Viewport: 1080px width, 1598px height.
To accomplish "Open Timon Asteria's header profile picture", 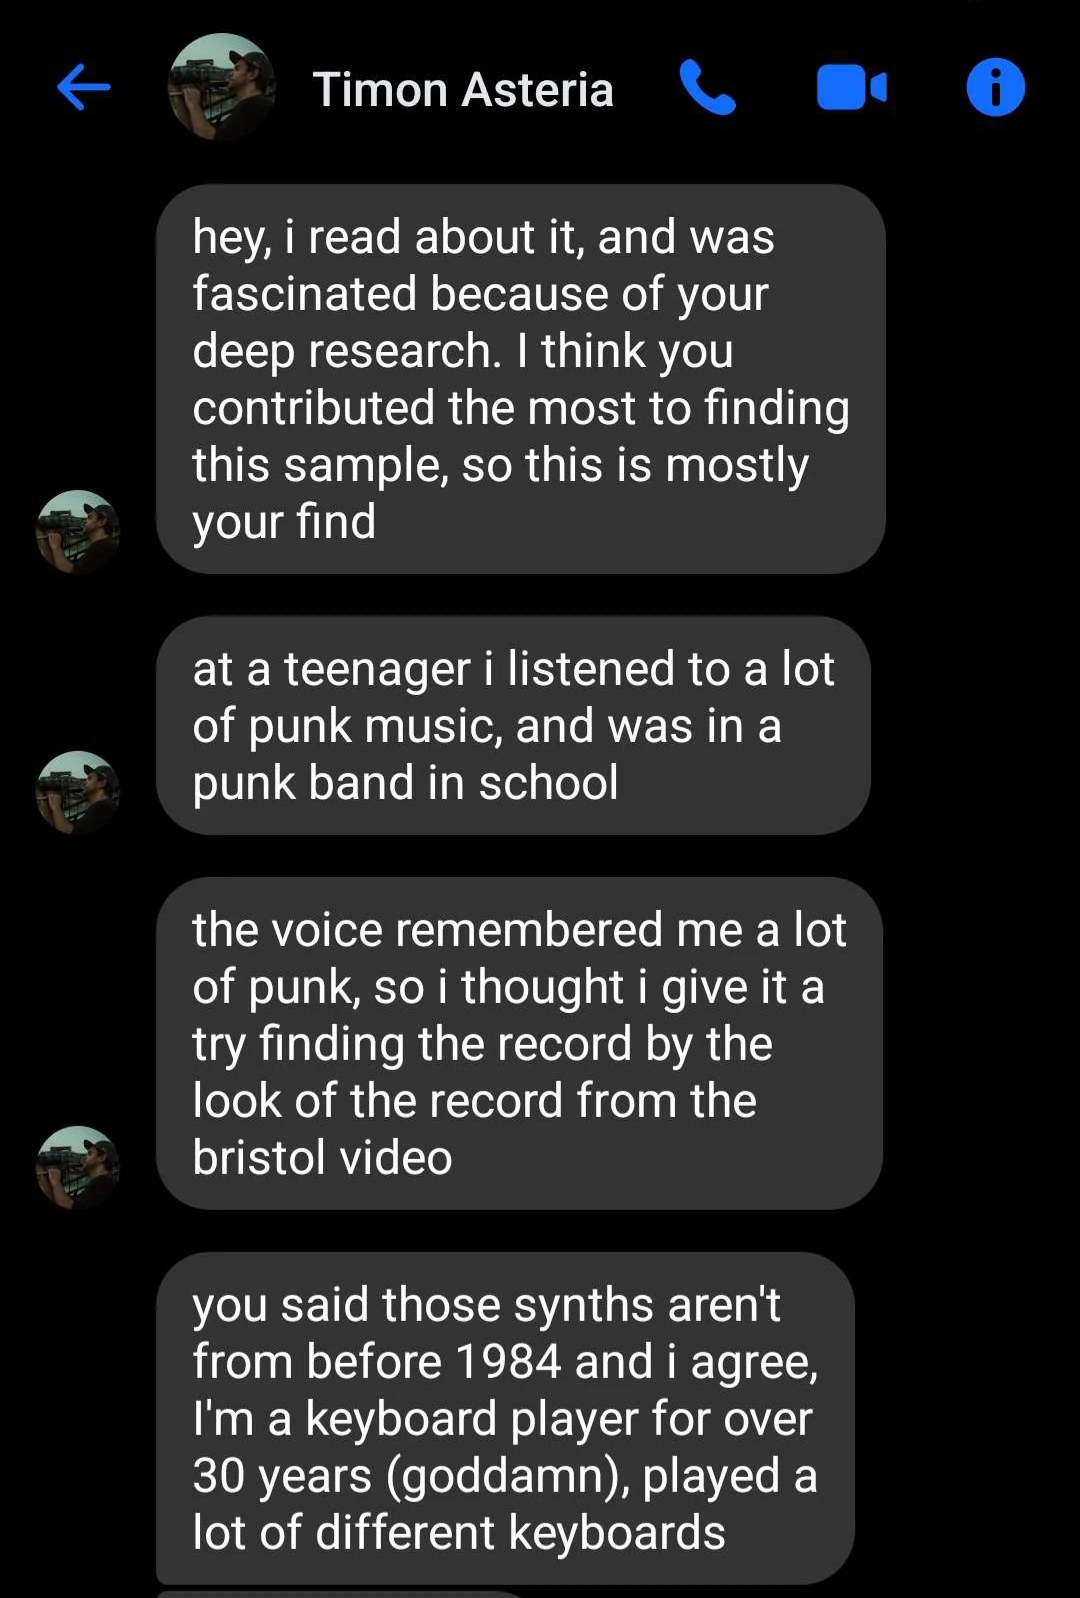I will click(x=222, y=87).
